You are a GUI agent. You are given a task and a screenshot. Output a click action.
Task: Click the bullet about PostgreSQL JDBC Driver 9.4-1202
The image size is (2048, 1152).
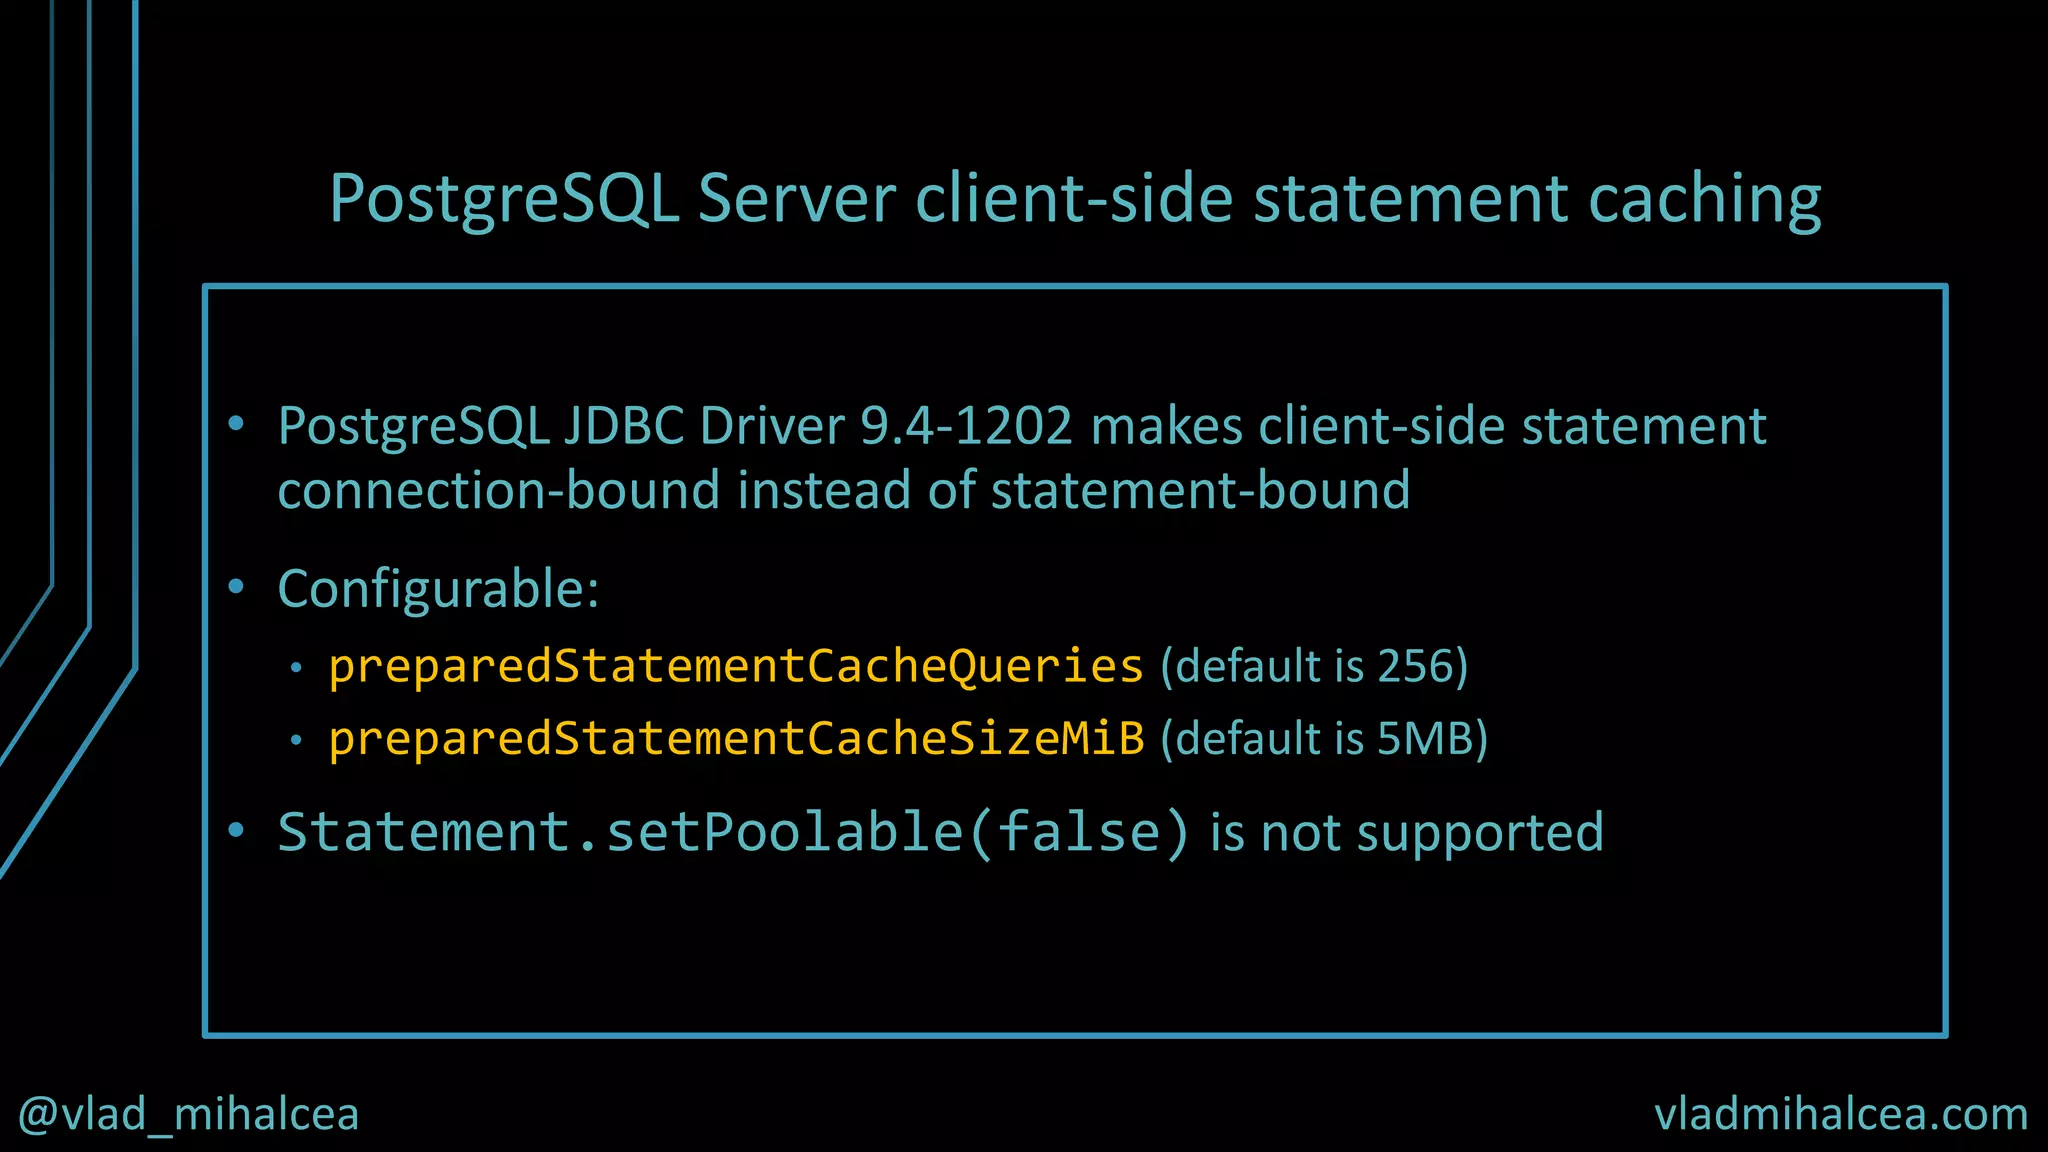[1022, 458]
